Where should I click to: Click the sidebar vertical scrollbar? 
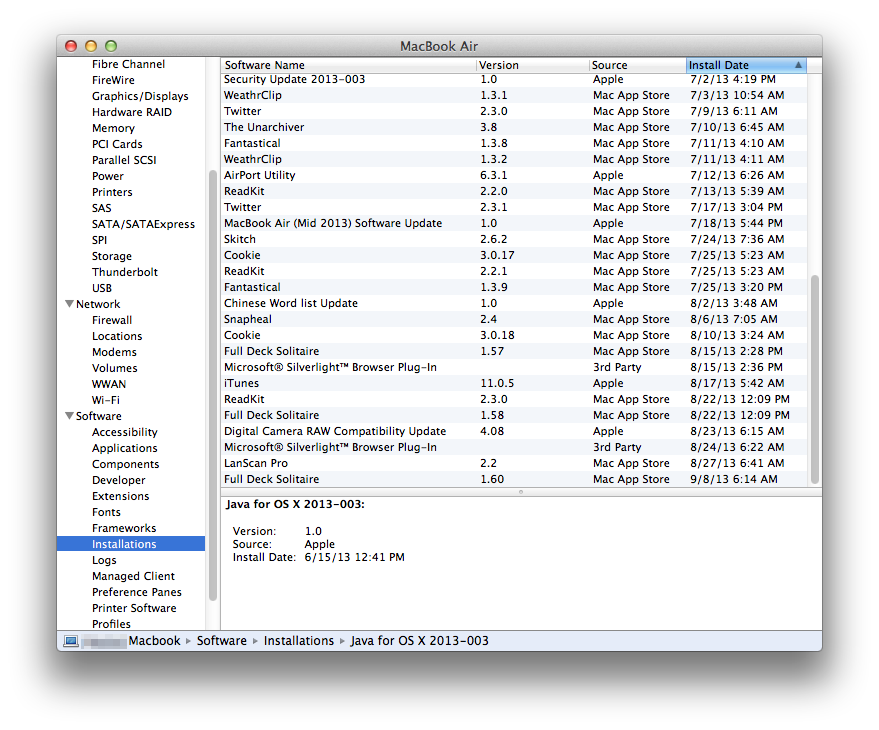(213, 385)
